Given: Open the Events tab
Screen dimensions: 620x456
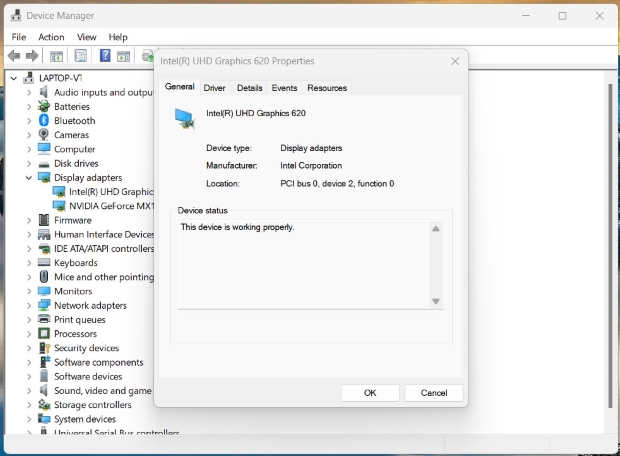Looking at the screenshot, I should (284, 88).
